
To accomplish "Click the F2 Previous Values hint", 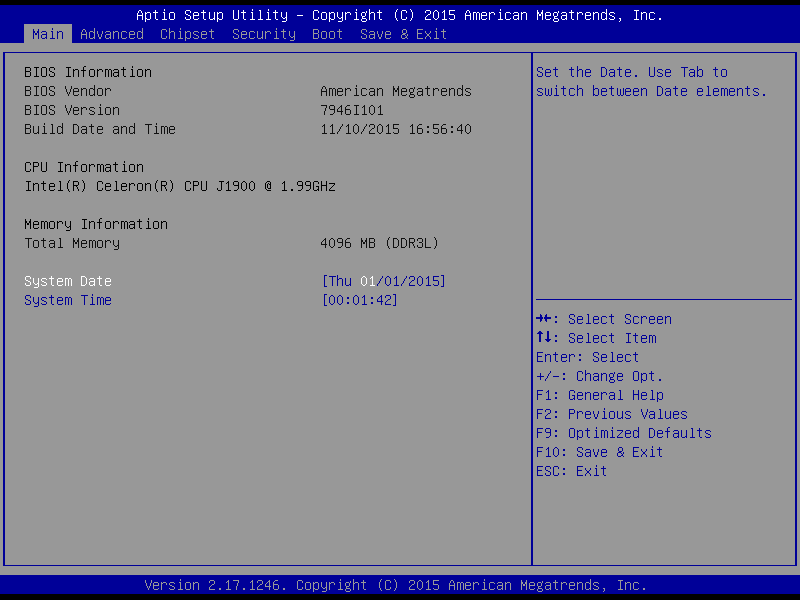I will (611, 414).
